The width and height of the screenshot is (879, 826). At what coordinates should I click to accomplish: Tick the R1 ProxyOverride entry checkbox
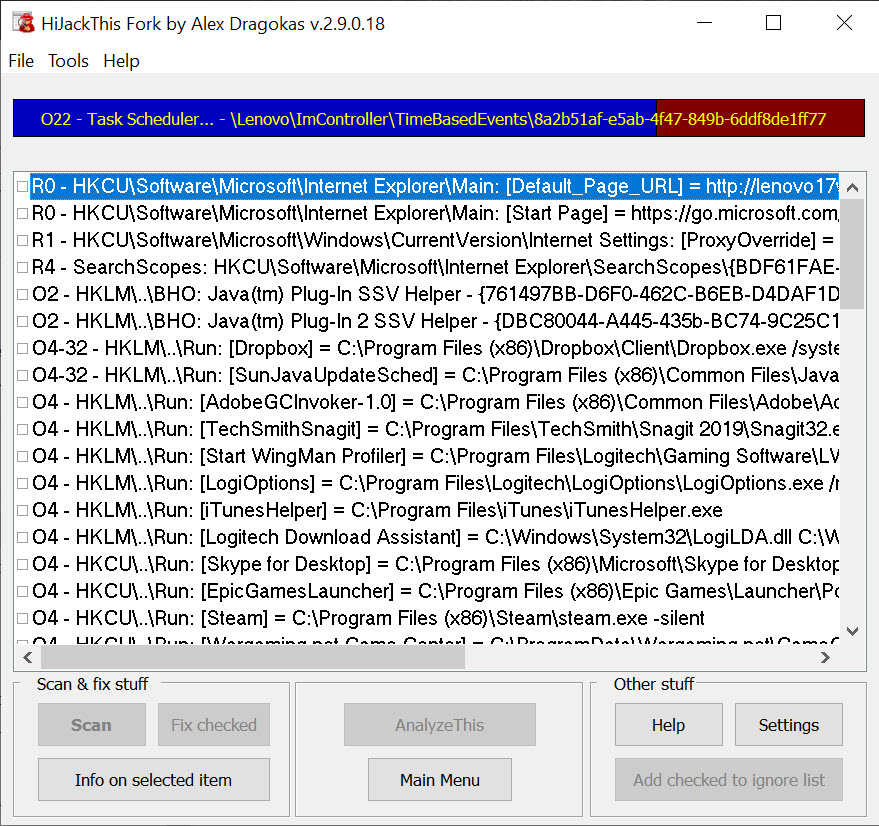pos(22,240)
